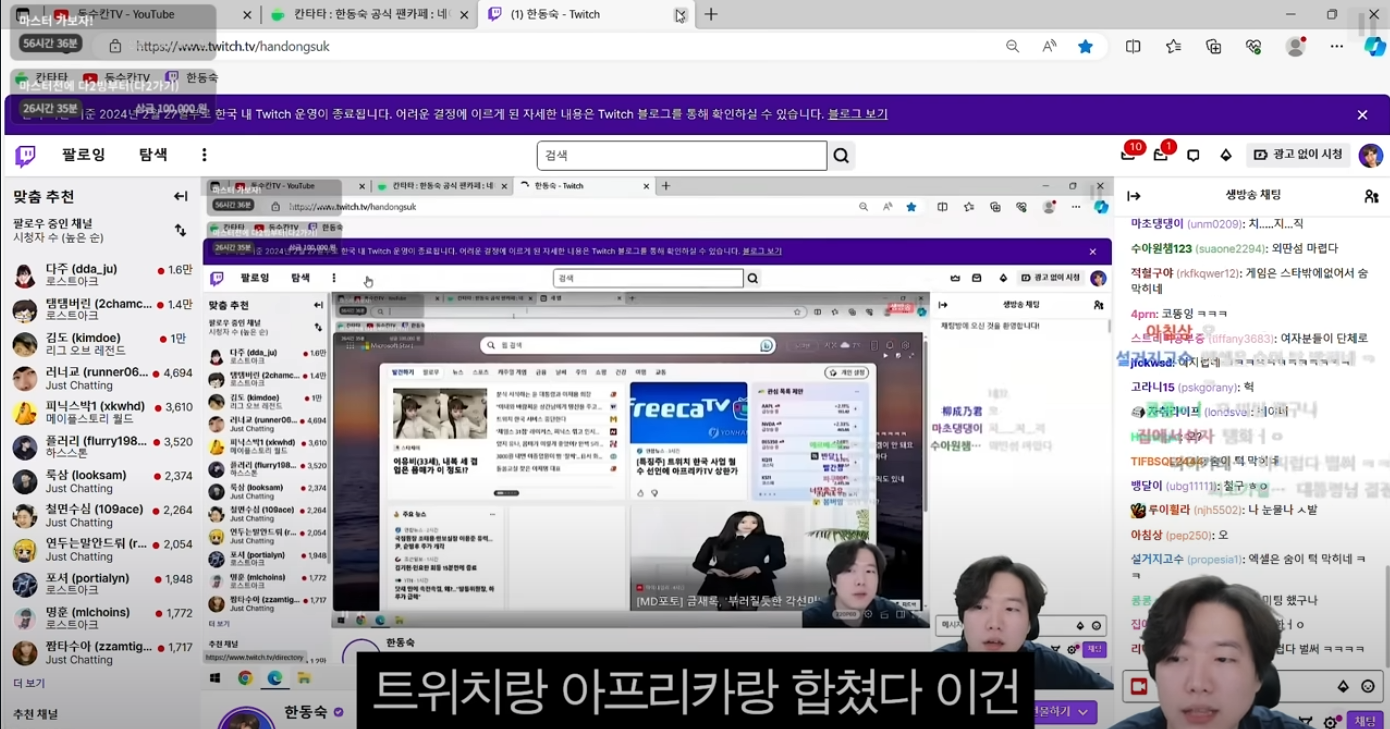The image size is (1390, 729).
Task: Open Edge split screen icon
Action: tap(1133, 46)
